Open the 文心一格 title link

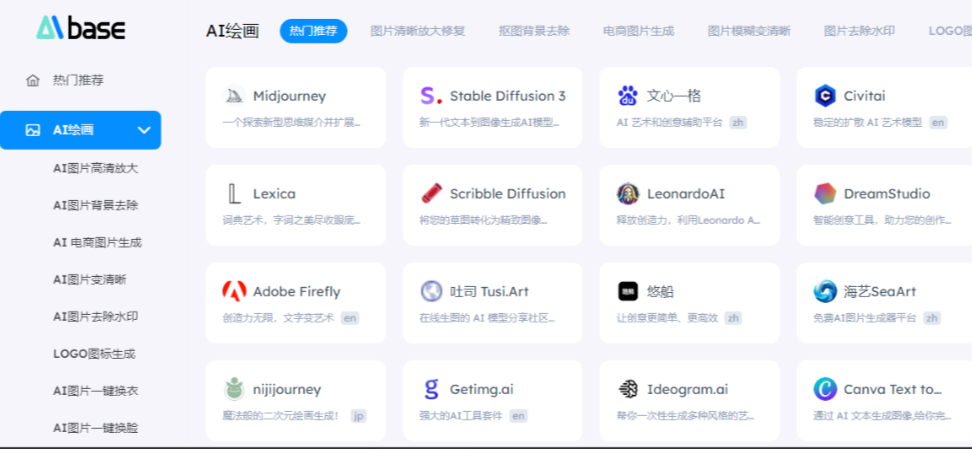(674, 96)
